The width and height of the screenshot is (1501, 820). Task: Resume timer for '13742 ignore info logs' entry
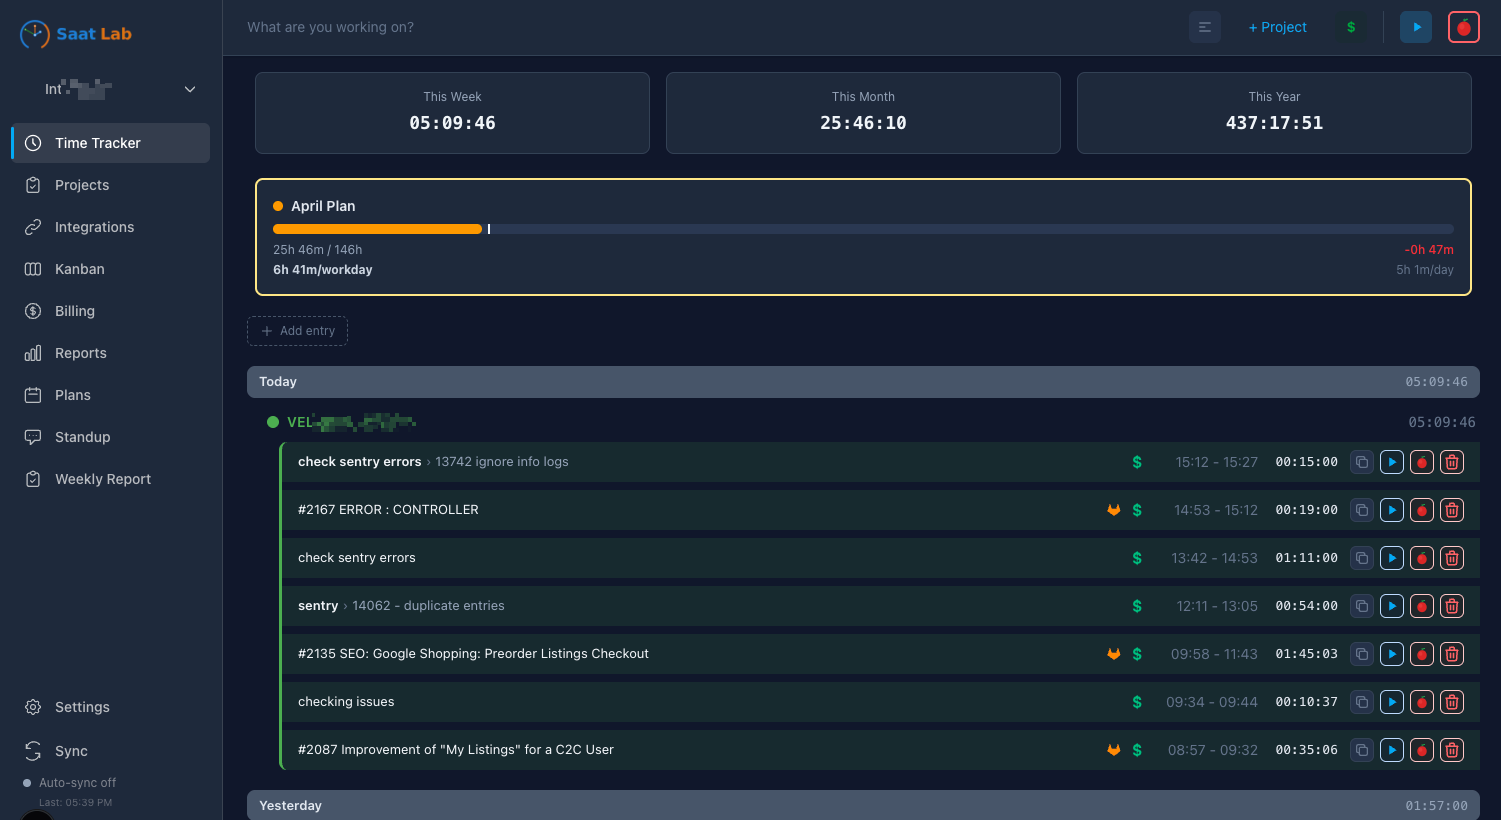coord(1392,462)
